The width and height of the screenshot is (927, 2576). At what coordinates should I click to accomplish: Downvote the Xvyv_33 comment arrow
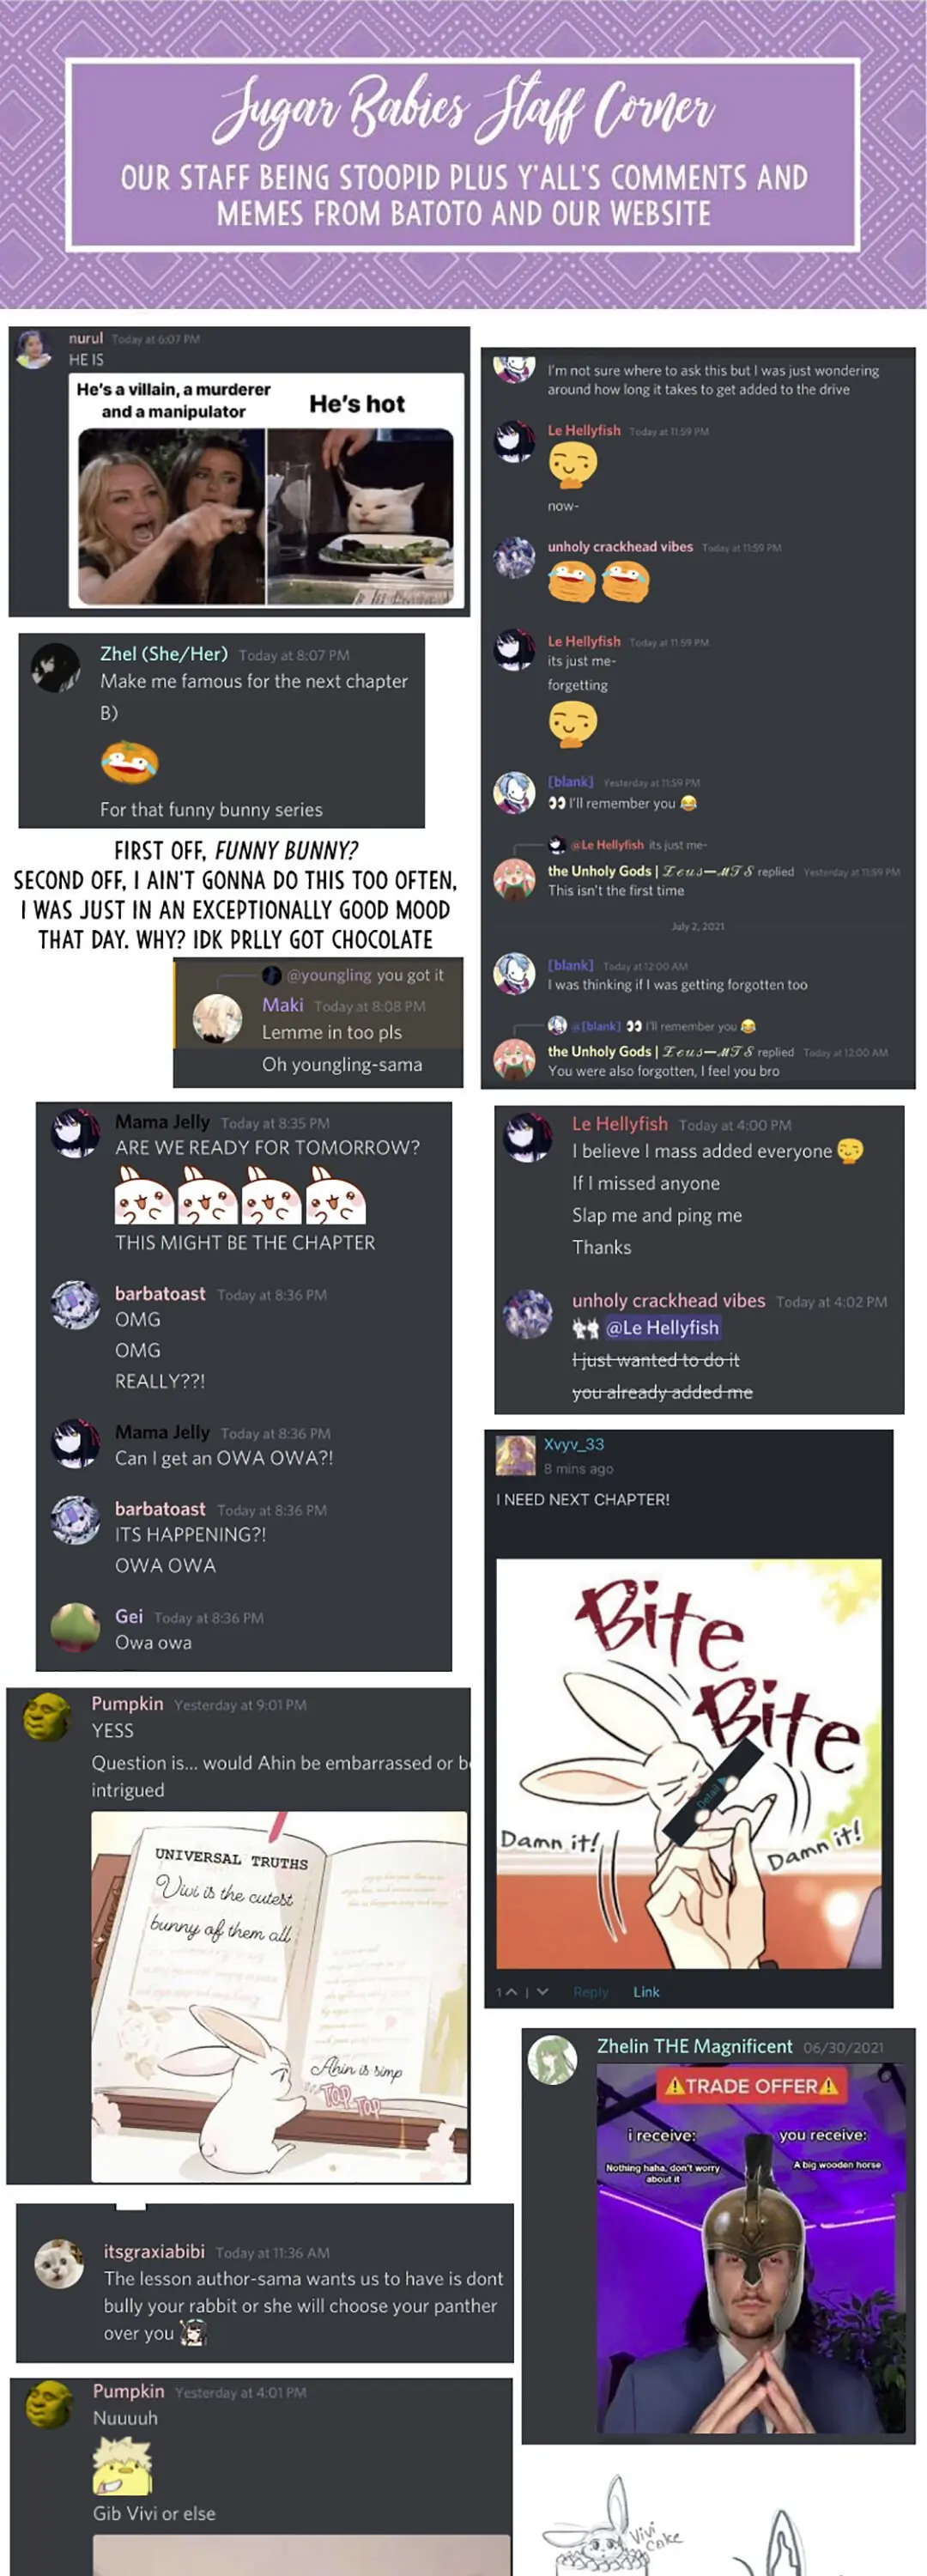tap(542, 1992)
